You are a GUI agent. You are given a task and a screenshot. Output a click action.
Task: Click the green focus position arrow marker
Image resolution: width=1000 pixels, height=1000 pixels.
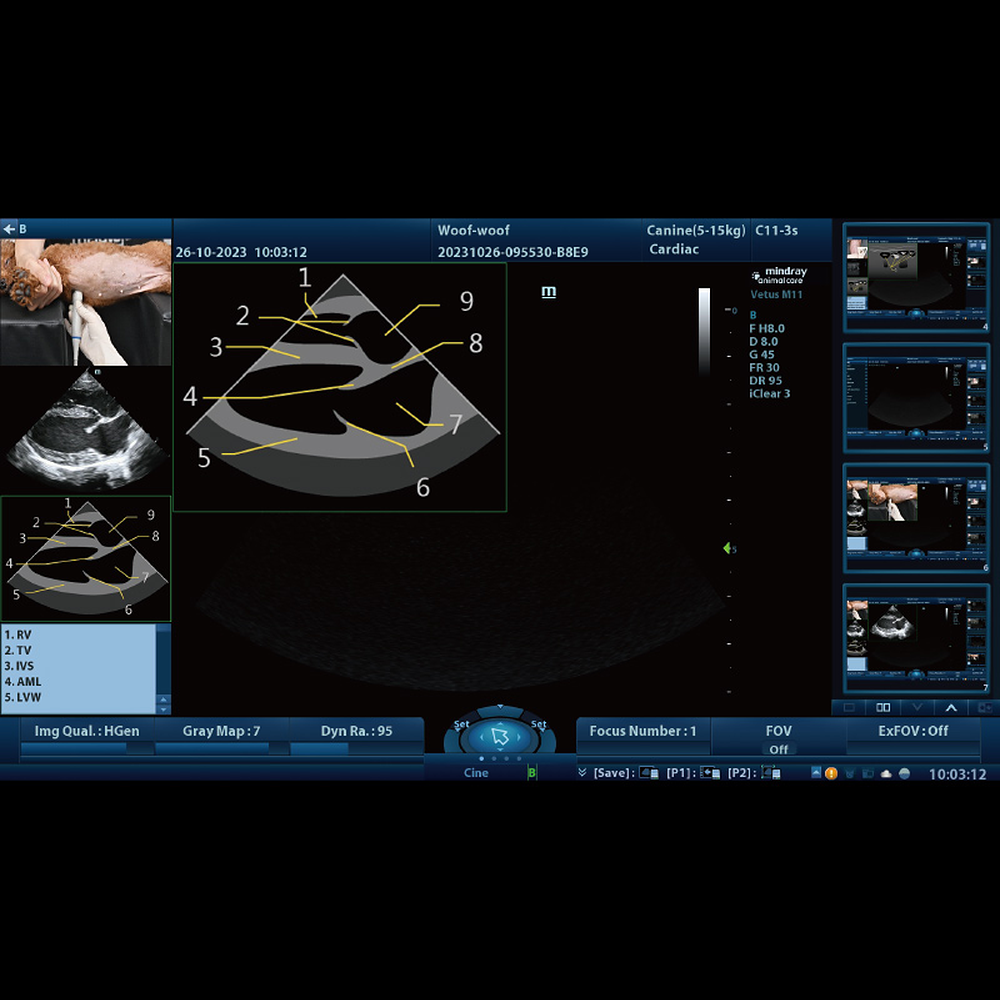click(727, 548)
